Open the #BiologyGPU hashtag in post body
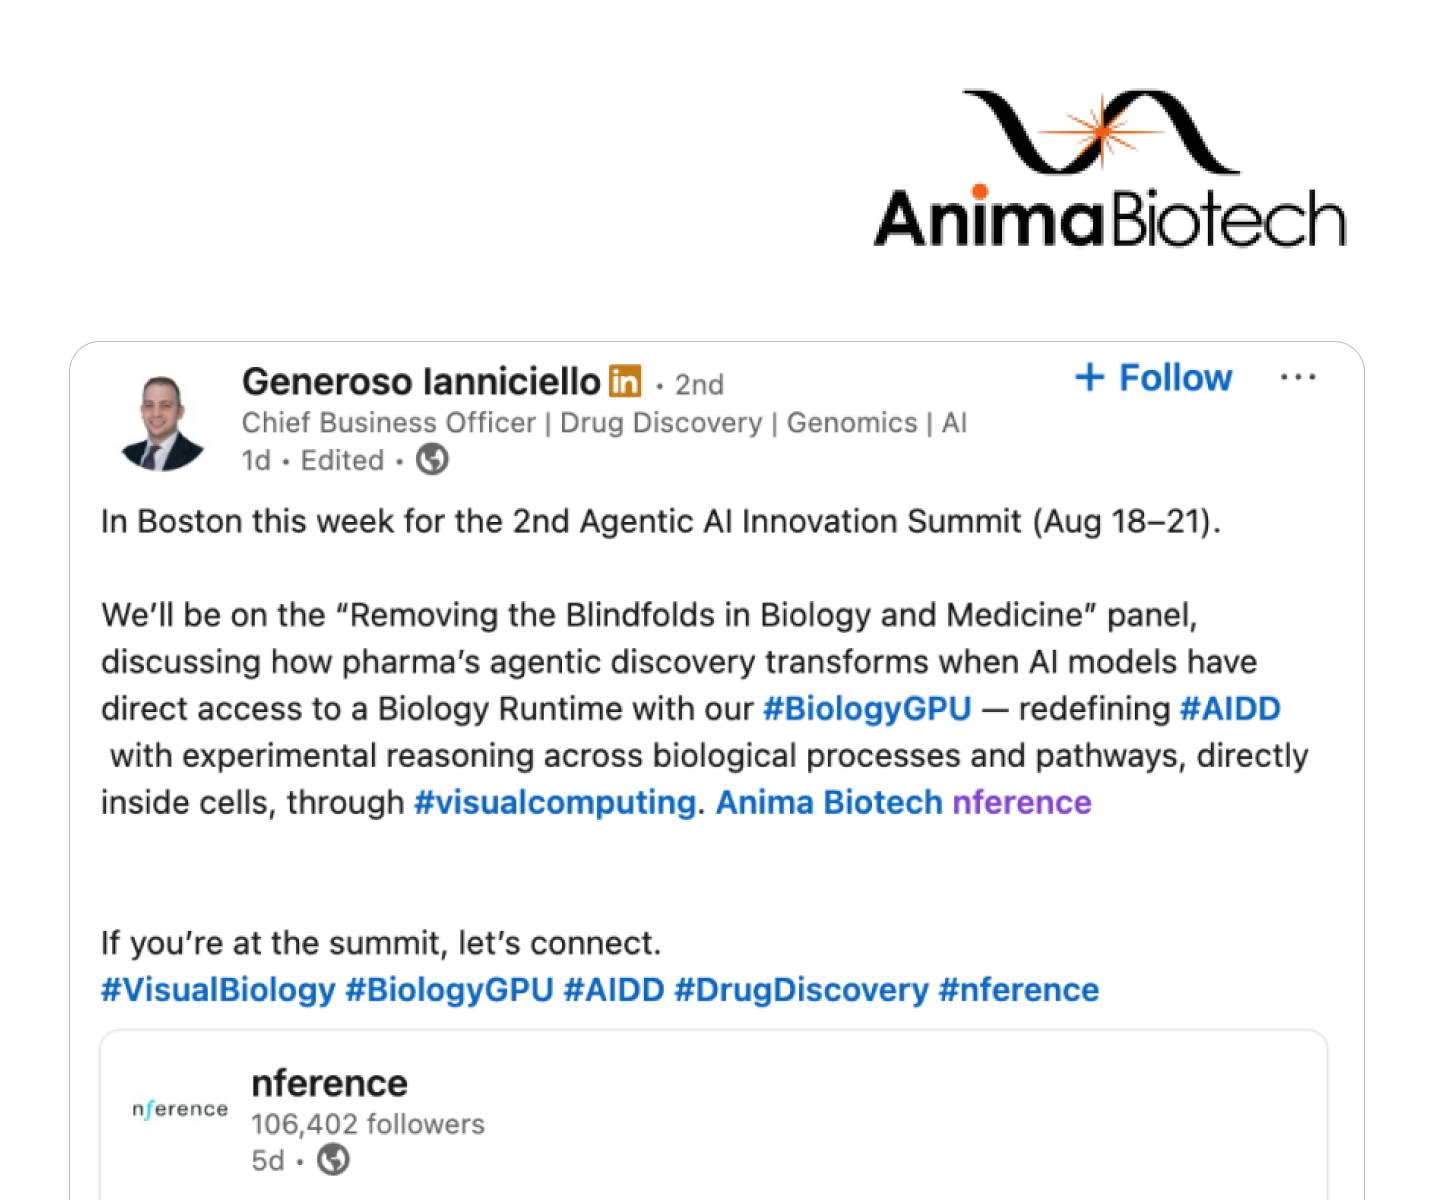Screen dimensions: 1434x1200 coord(866,709)
